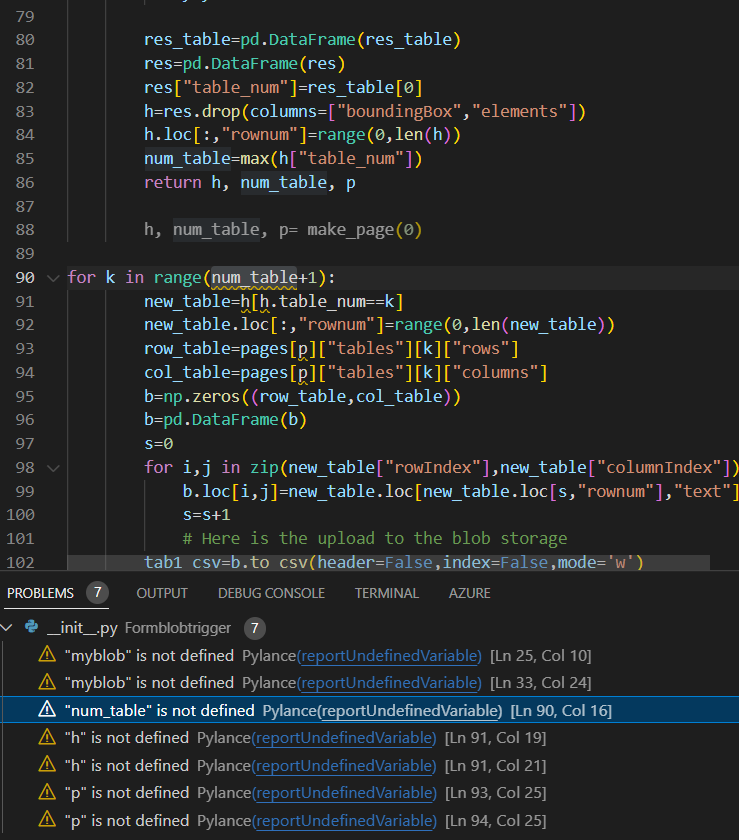Click warning icon for myblob Ln 33 problem

click(47, 682)
